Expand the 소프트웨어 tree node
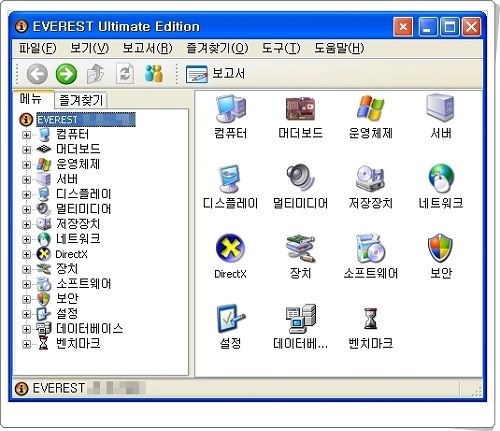 point(26,284)
